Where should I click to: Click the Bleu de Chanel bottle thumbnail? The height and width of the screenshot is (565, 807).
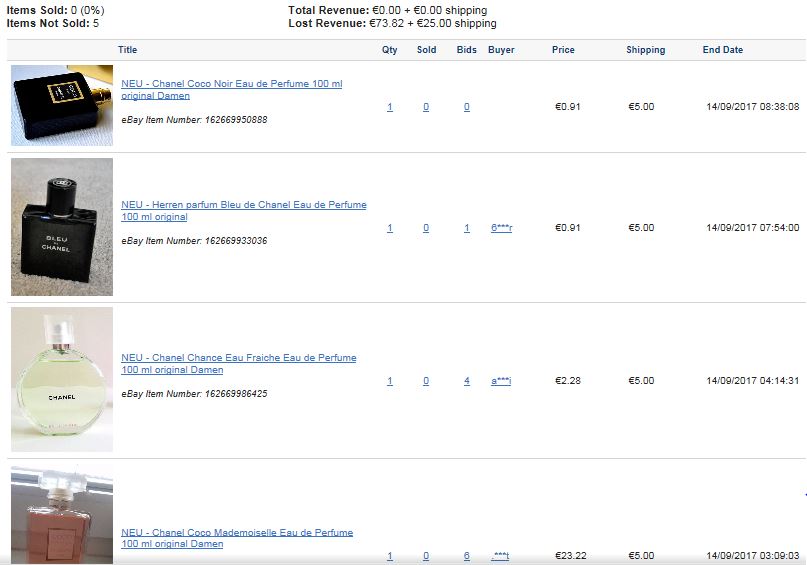pyautogui.click(x=62, y=226)
